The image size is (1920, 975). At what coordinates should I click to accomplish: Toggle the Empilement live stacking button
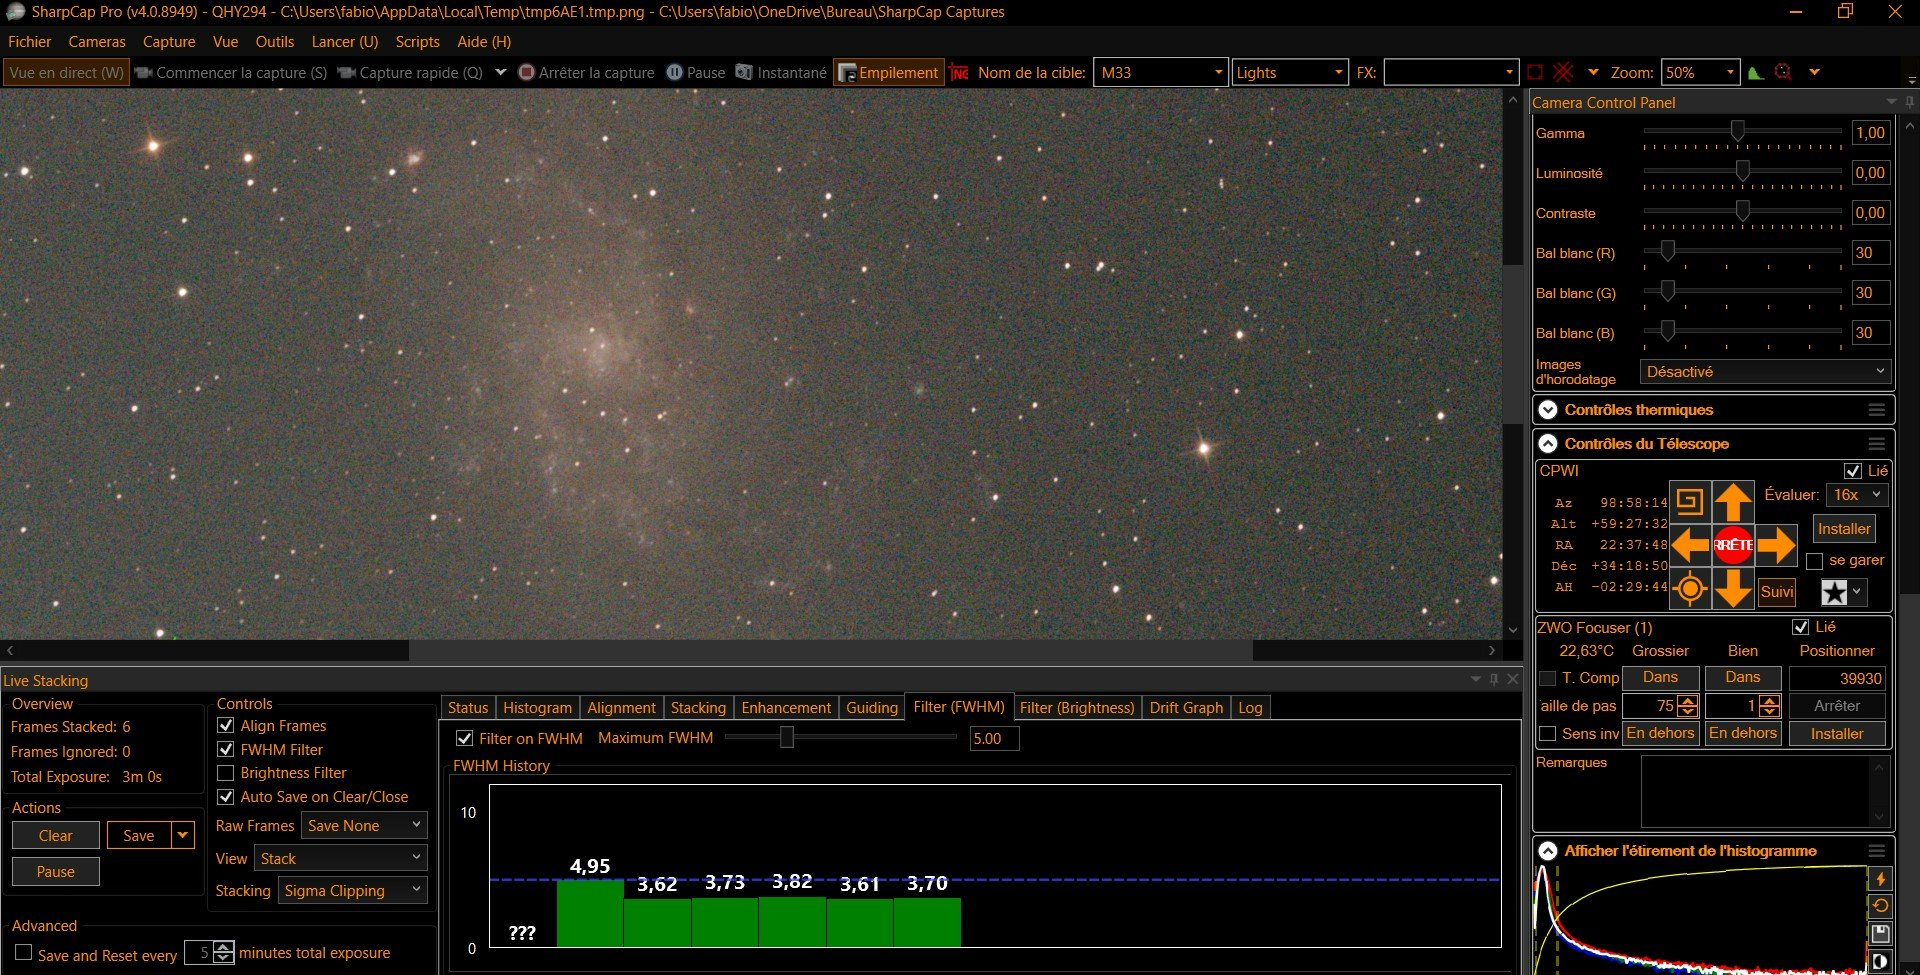[x=889, y=73]
